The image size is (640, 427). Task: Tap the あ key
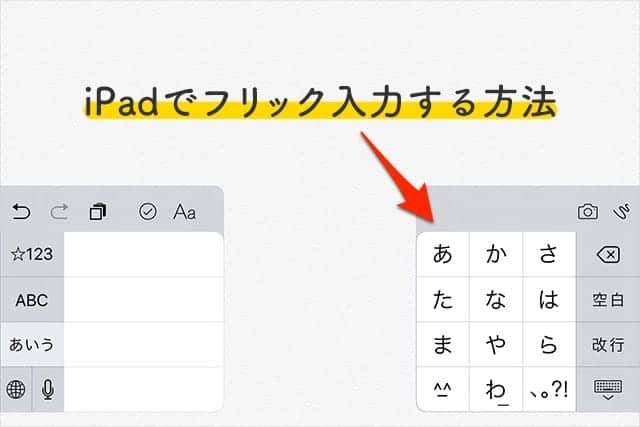click(443, 254)
